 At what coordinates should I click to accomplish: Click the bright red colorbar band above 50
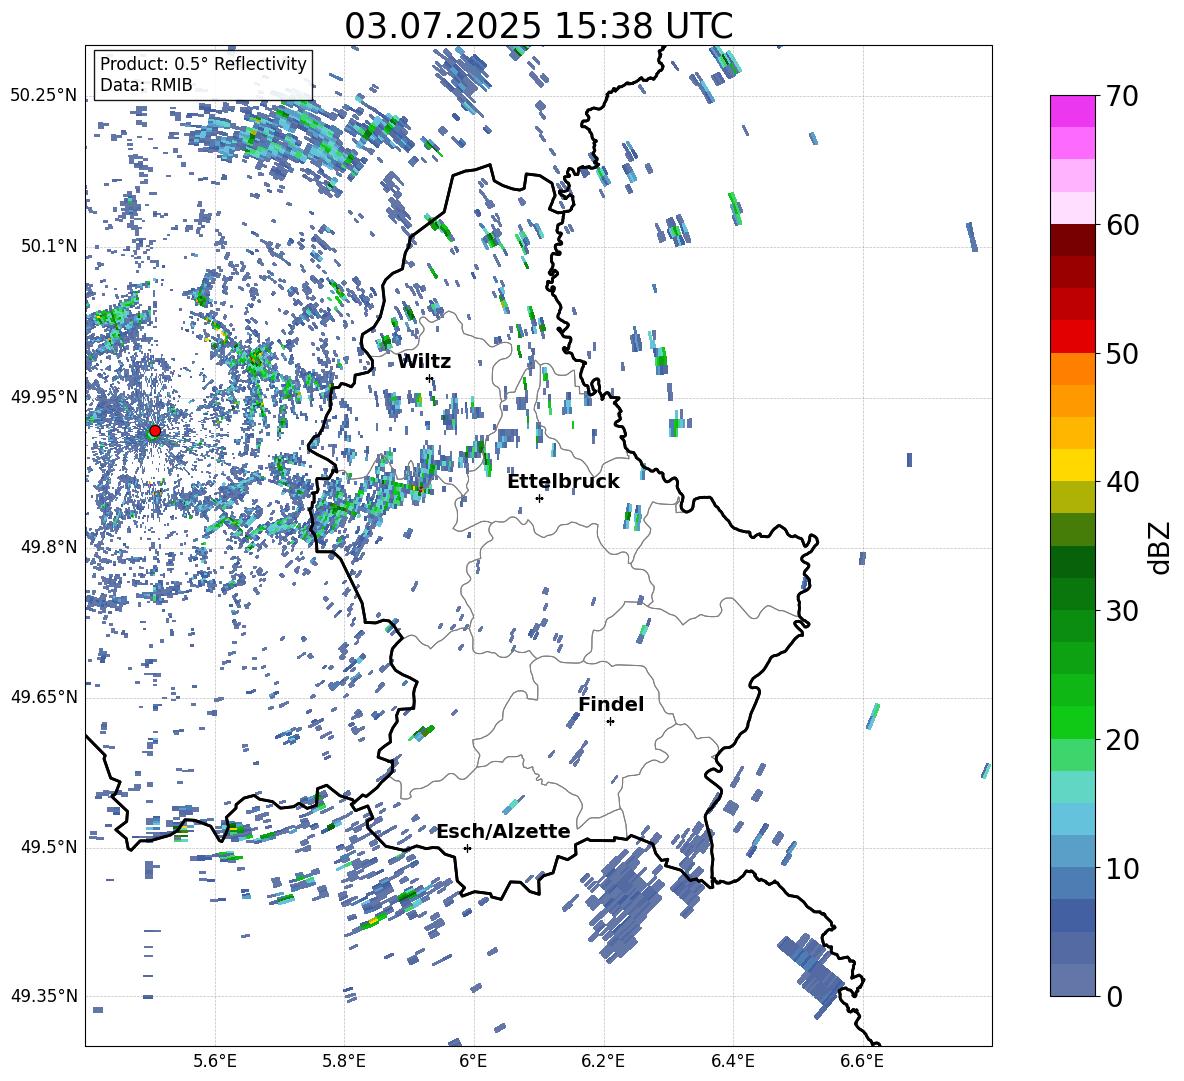(x=1072, y=337)
